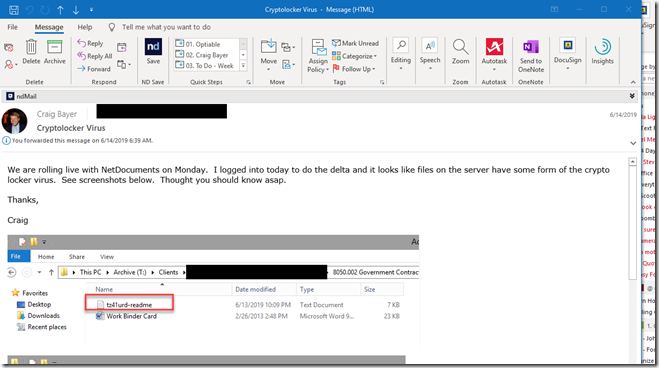Reply to the message
Screen dimensions: 659x368
(x=90, y=43)
